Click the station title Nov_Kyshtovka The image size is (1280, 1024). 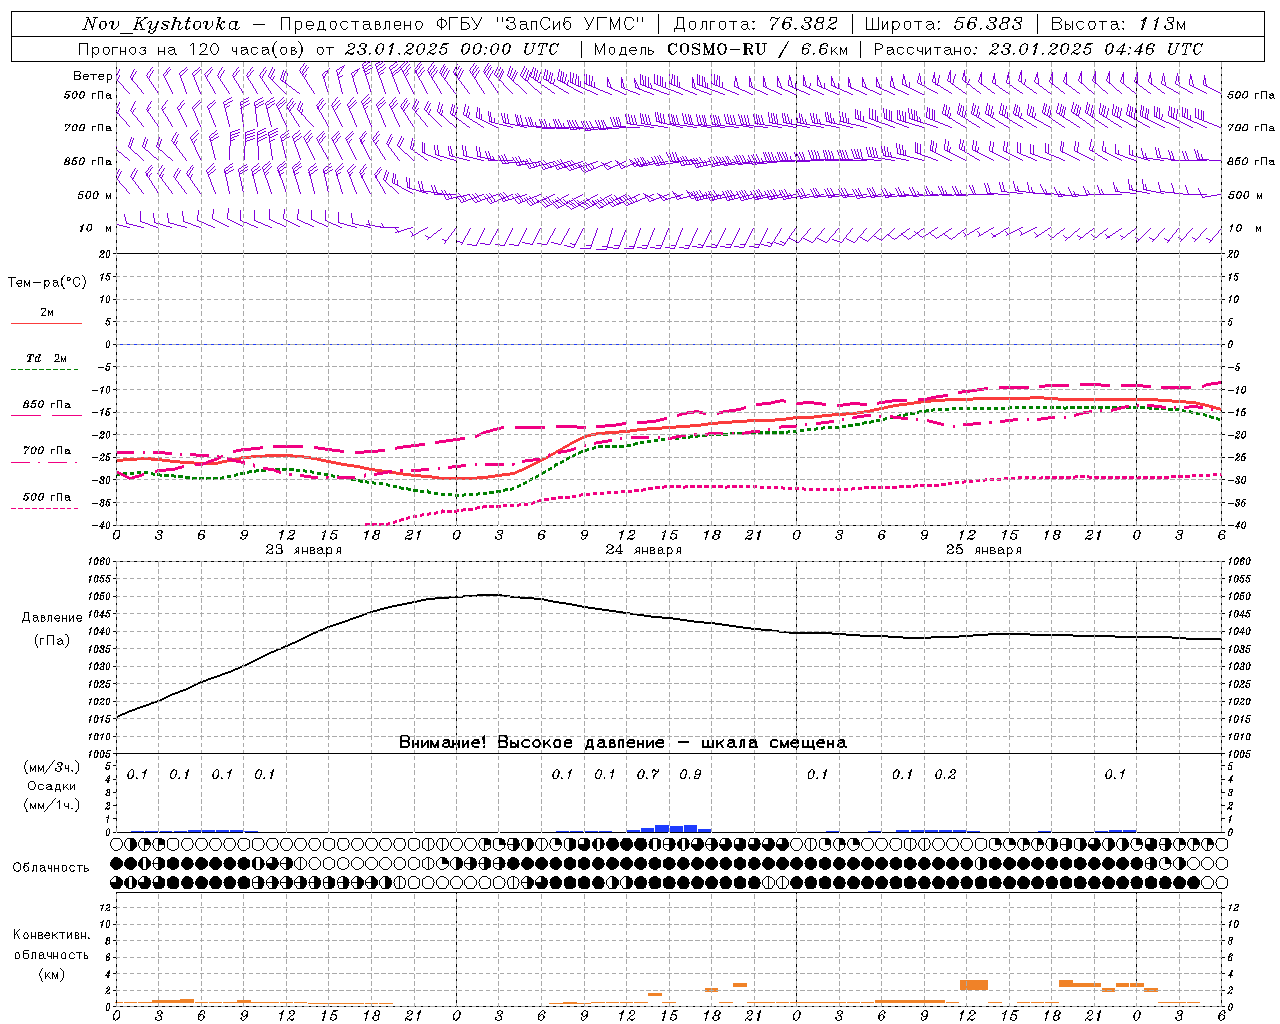click(161, 24)
